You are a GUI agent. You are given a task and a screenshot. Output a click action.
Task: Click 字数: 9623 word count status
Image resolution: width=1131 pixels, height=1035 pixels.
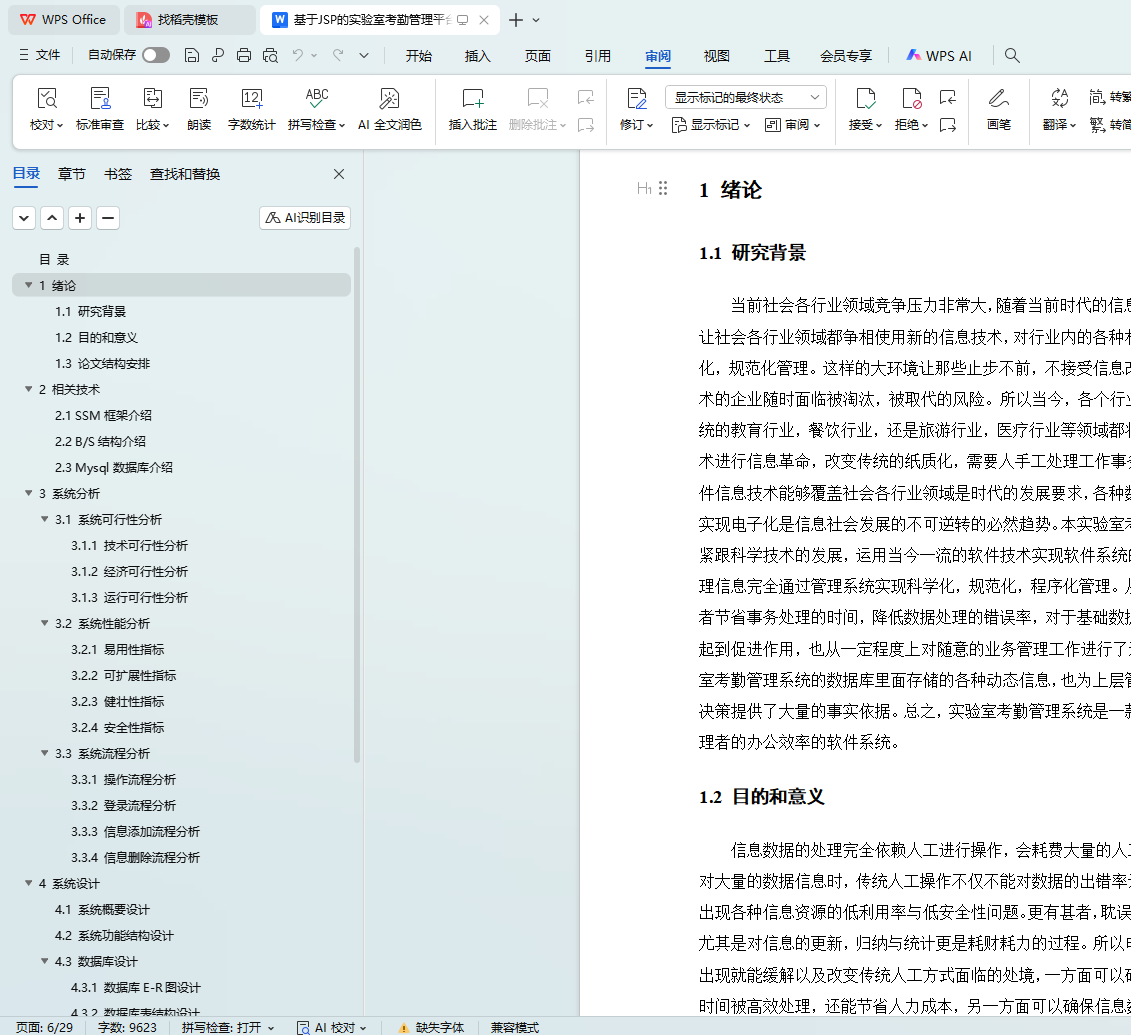(x=127, y=1027)
